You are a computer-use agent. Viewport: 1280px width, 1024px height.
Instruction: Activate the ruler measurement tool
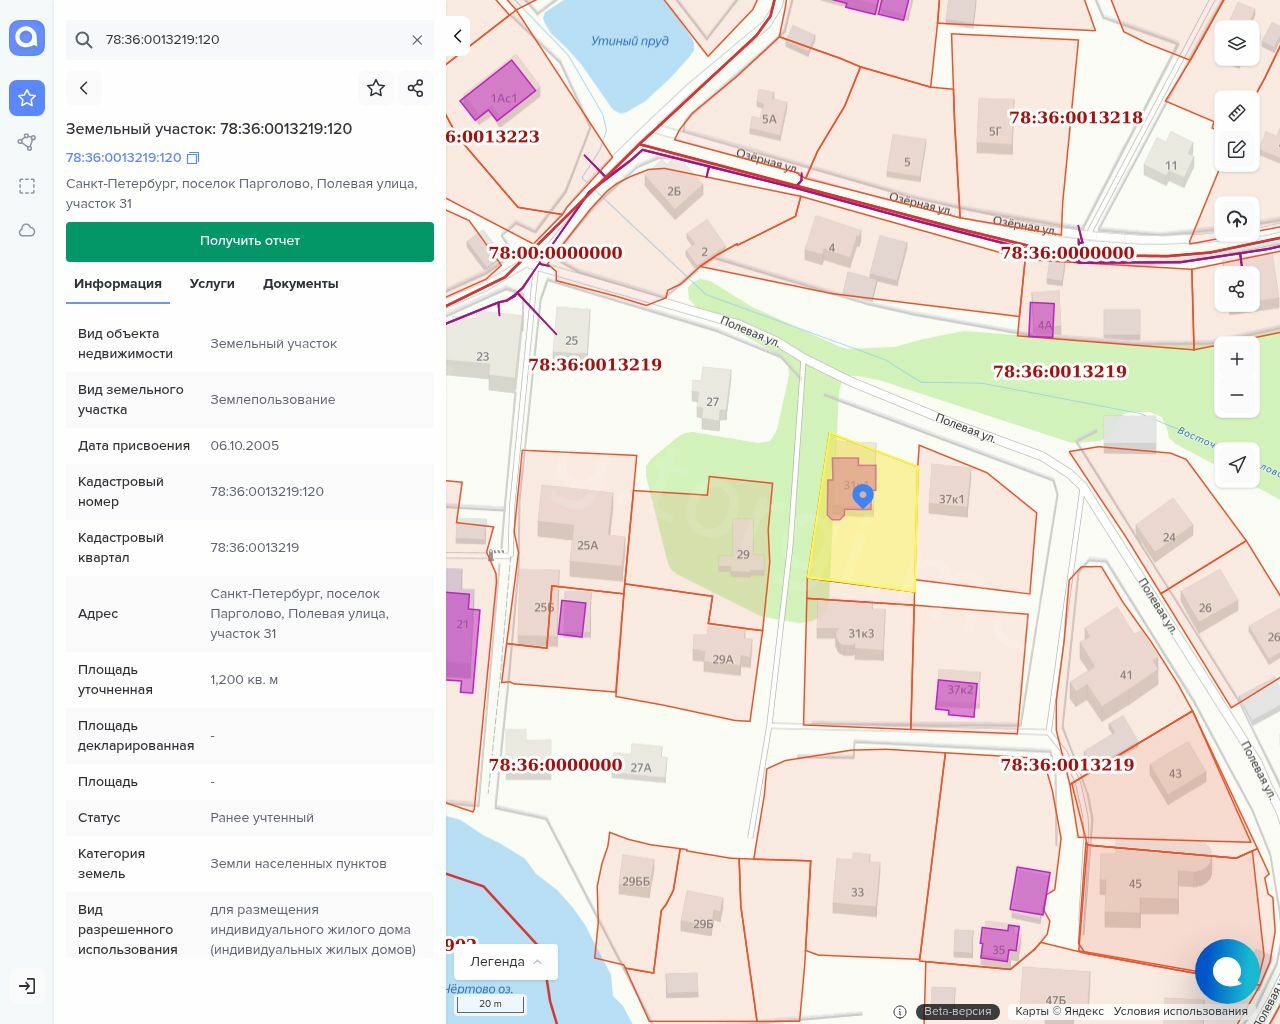point(1237,112)
